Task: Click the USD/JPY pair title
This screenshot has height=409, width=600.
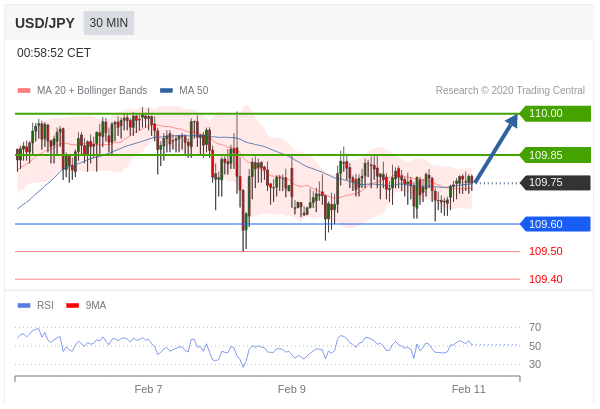Action: pos(45,23)
